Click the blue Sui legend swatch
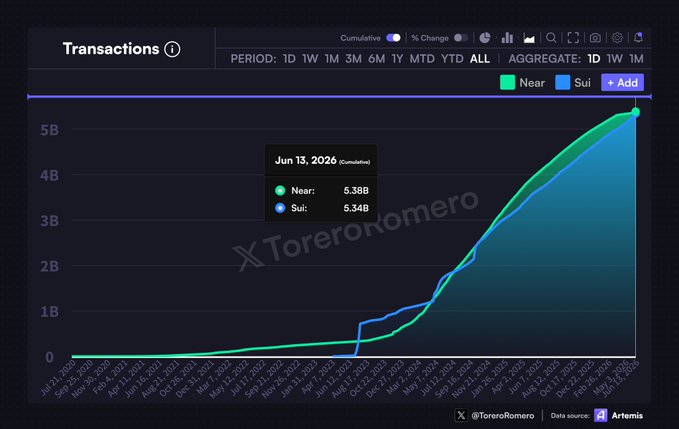Screen dimensions: 679x429 (x=563, y=82)
